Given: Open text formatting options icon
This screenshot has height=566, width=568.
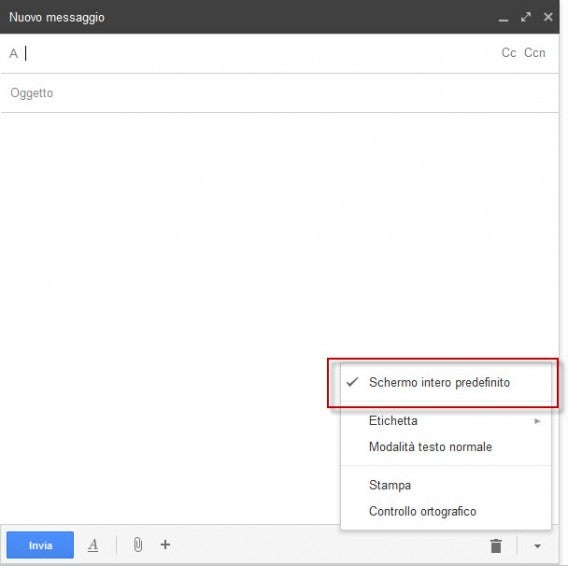Looking at the screenshot, I should point(93,545).
